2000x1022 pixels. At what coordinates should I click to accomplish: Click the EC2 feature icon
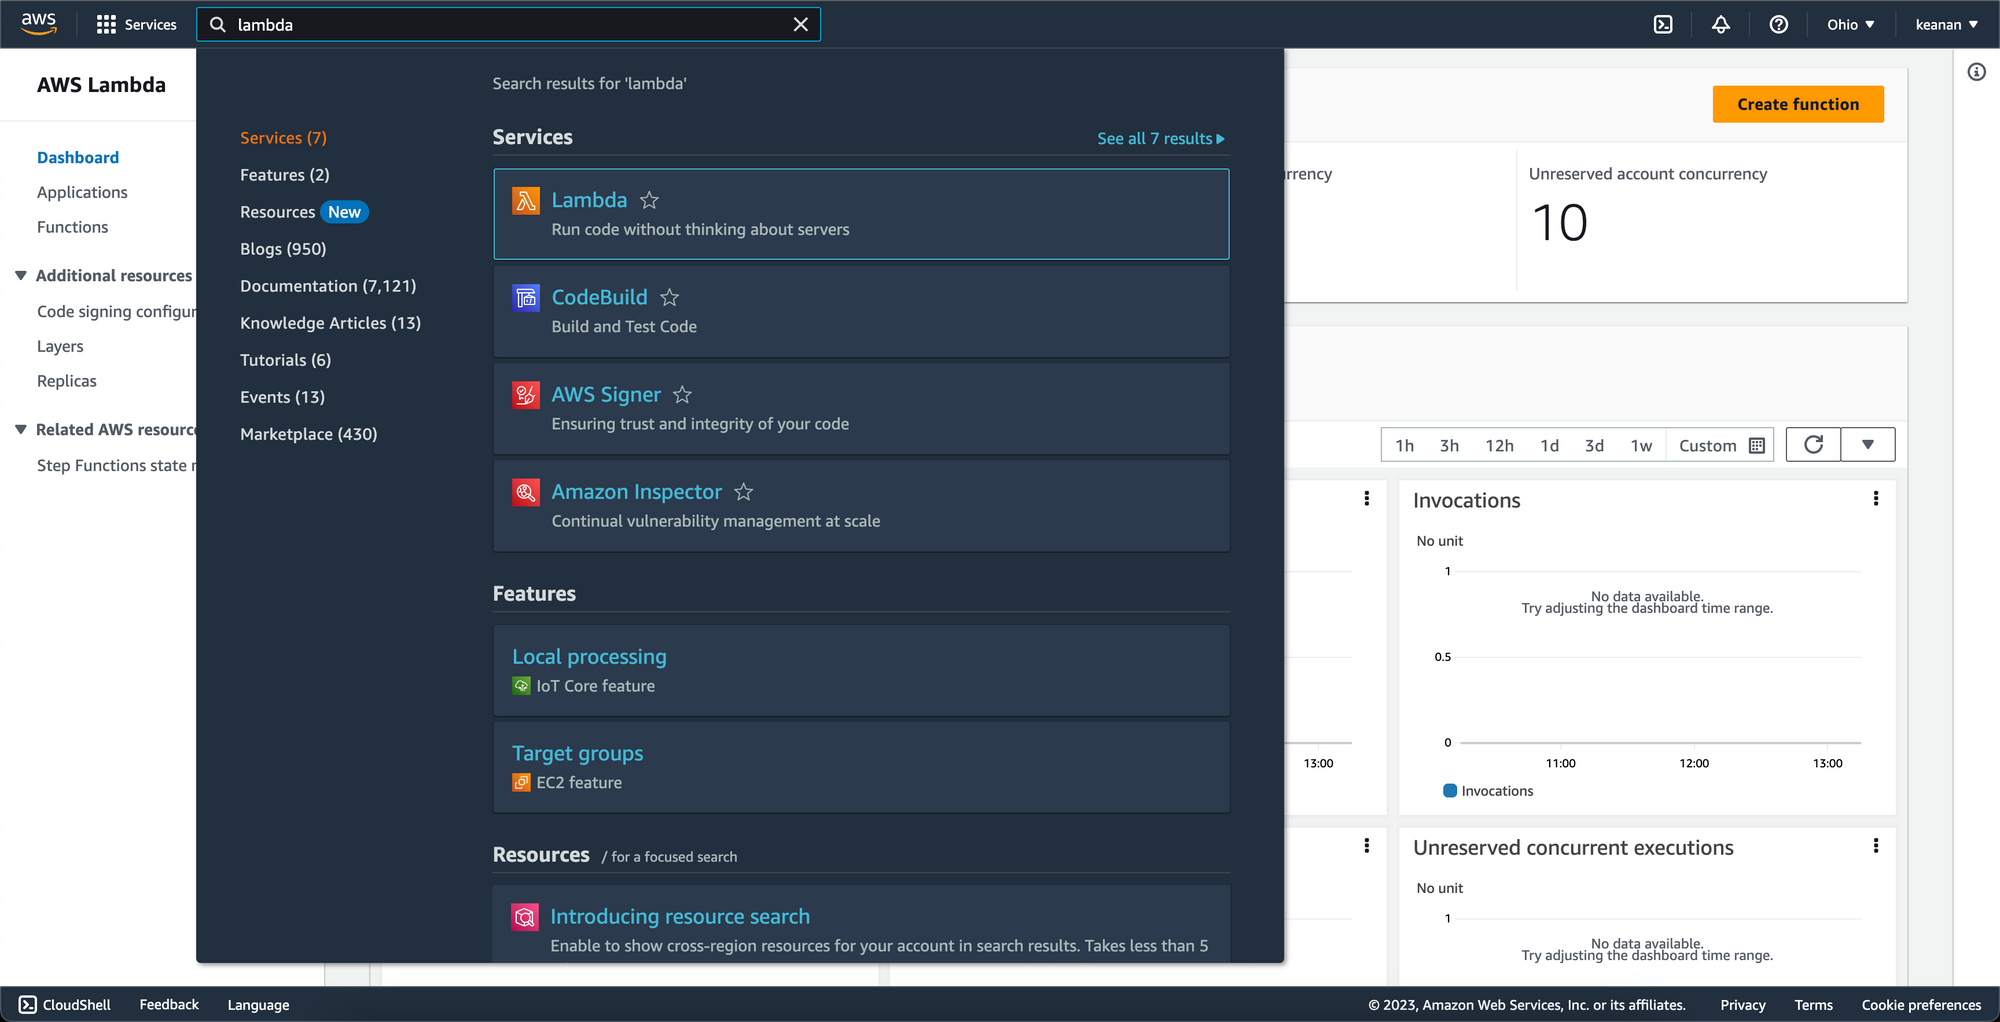[521, 783]
